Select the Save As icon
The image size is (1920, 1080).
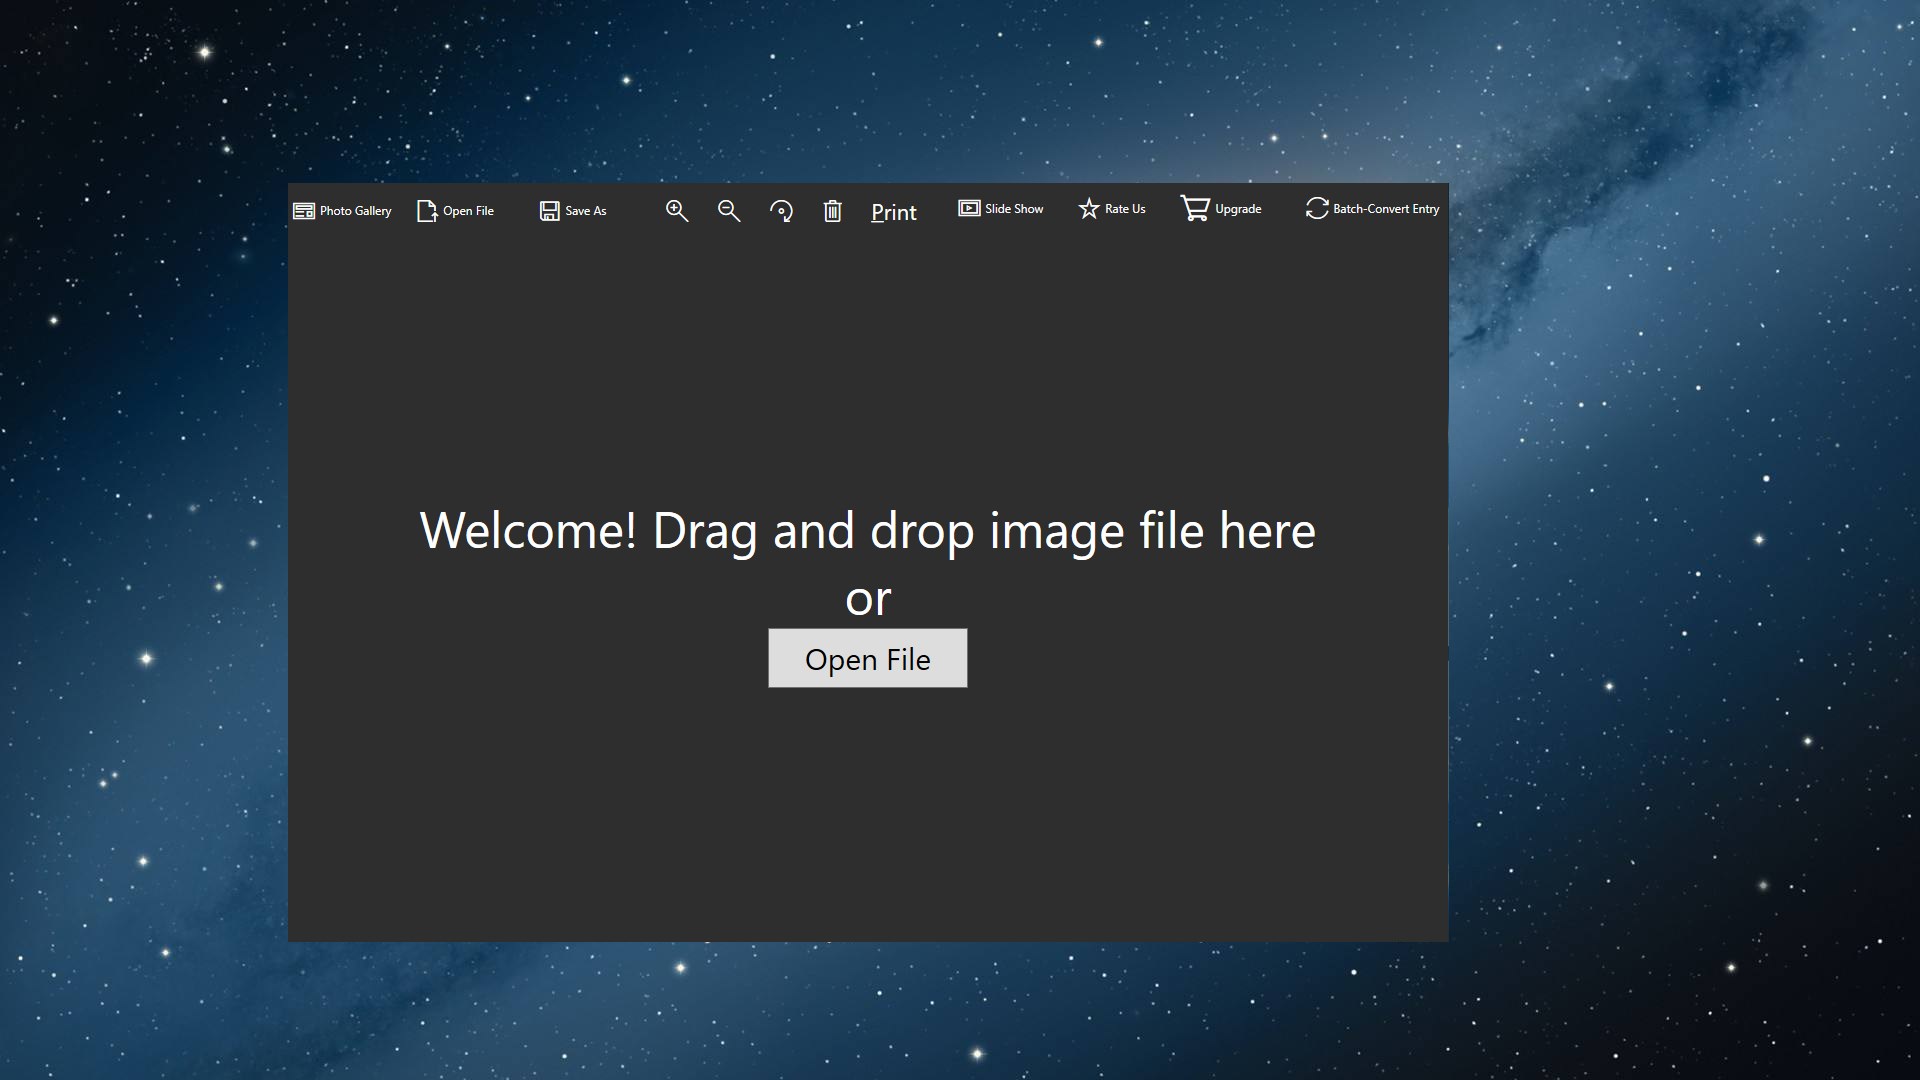coord(549,210)
